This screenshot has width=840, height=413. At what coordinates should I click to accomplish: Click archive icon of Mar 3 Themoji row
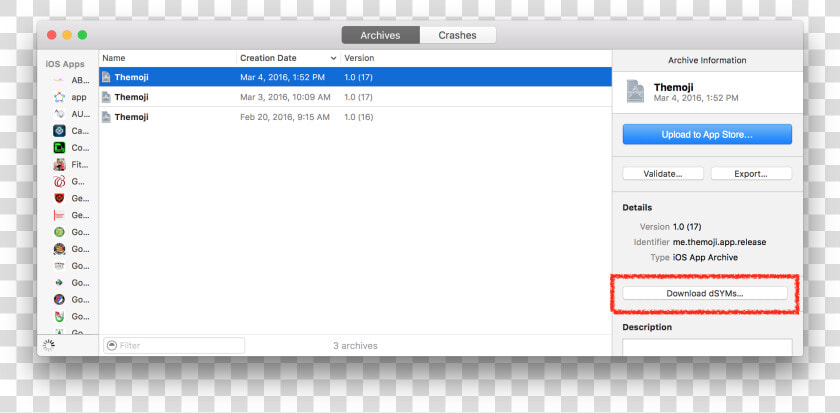(x=106, y=97)
